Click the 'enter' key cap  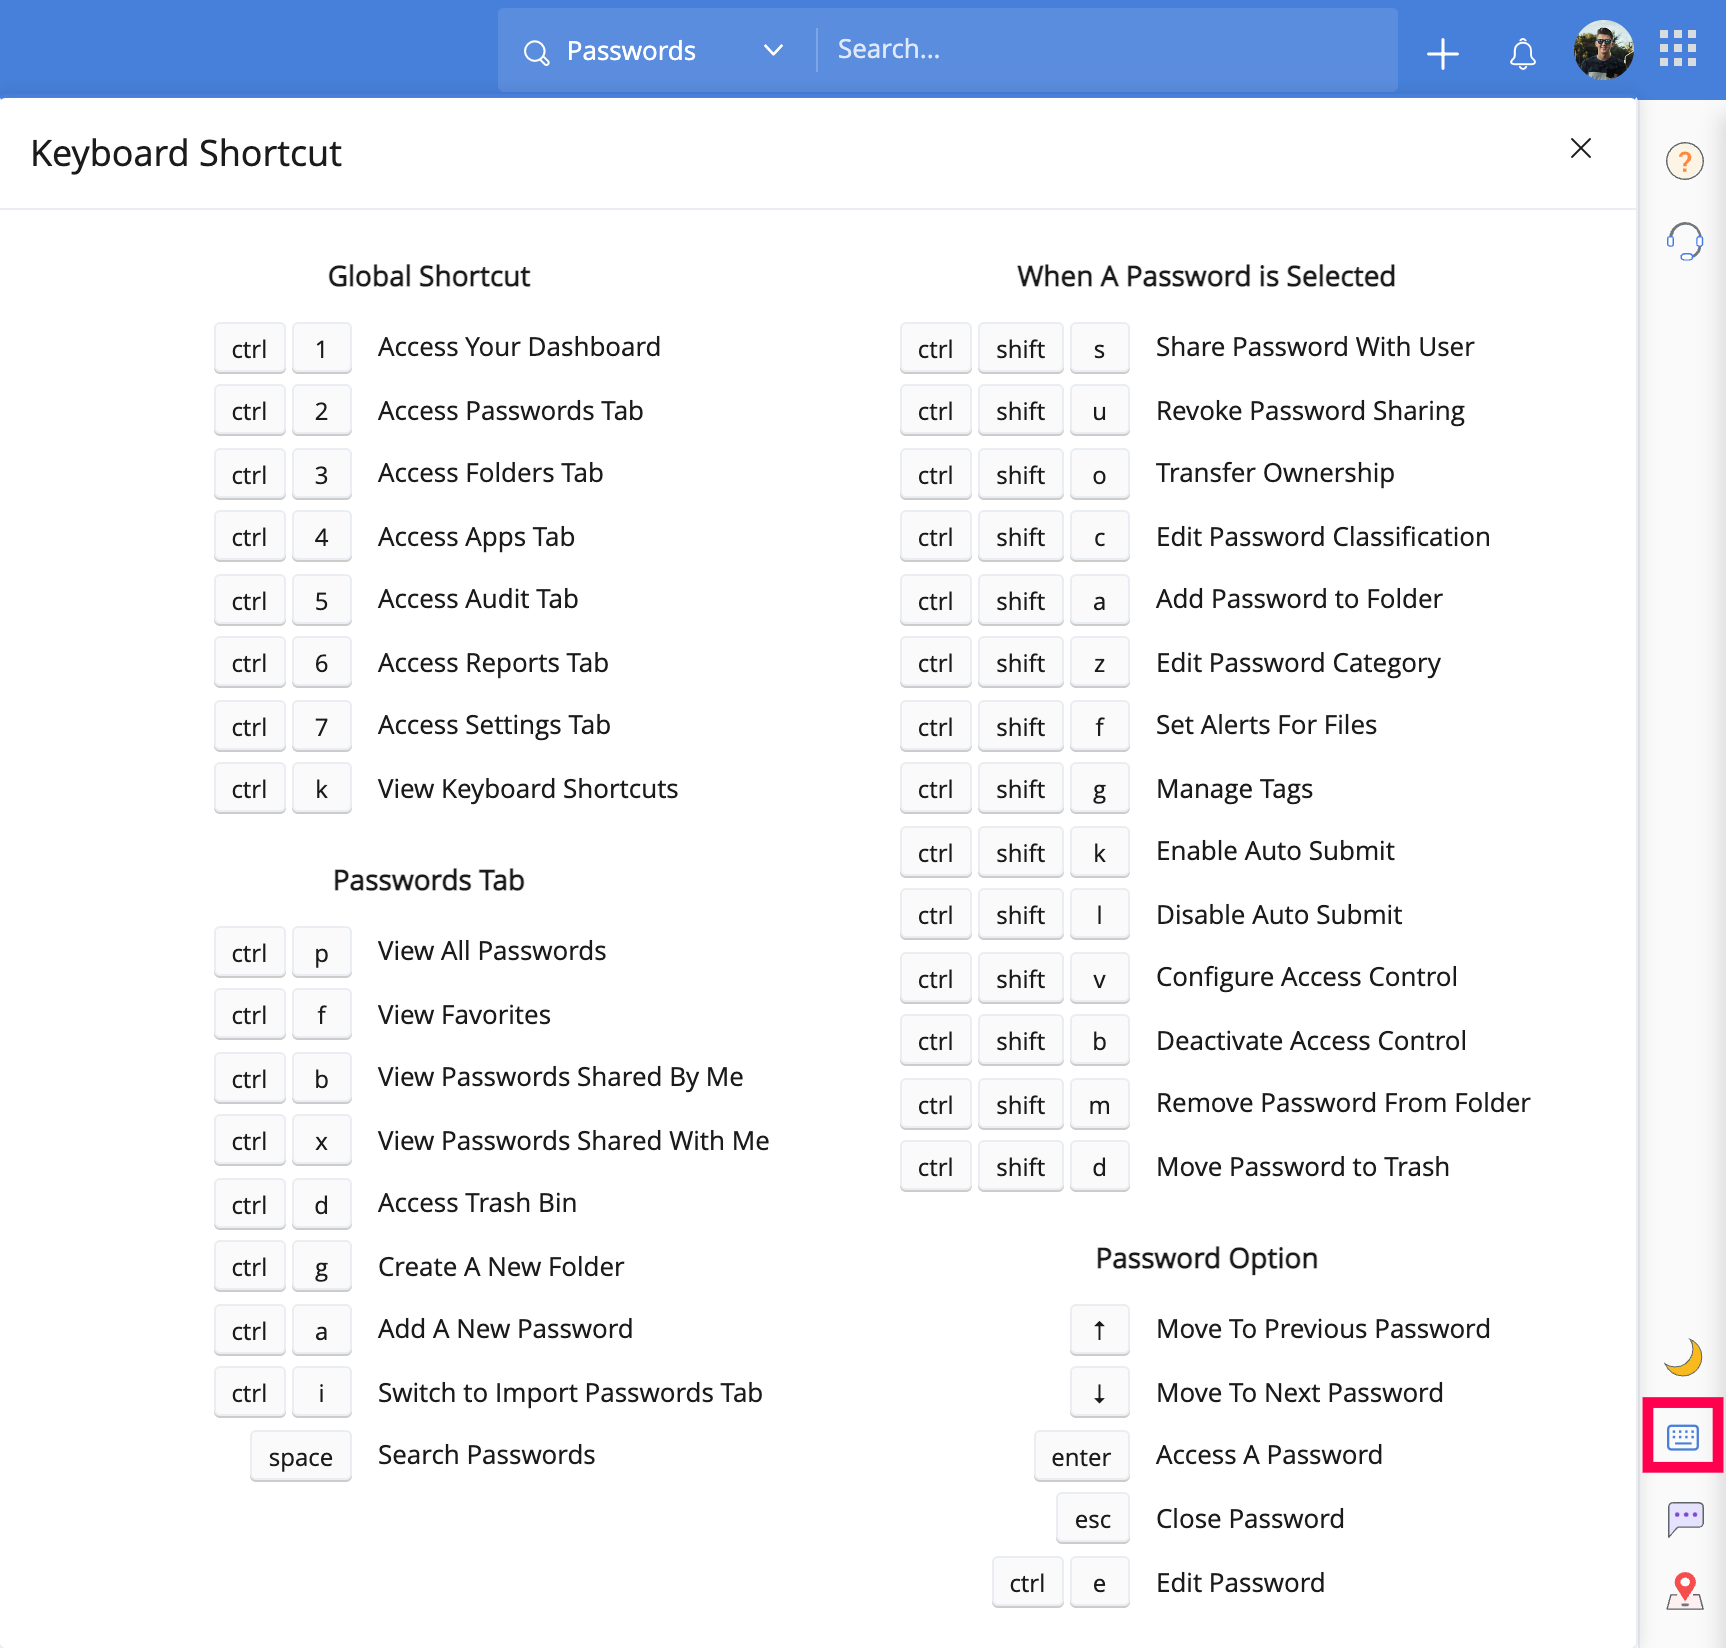1081,1457
